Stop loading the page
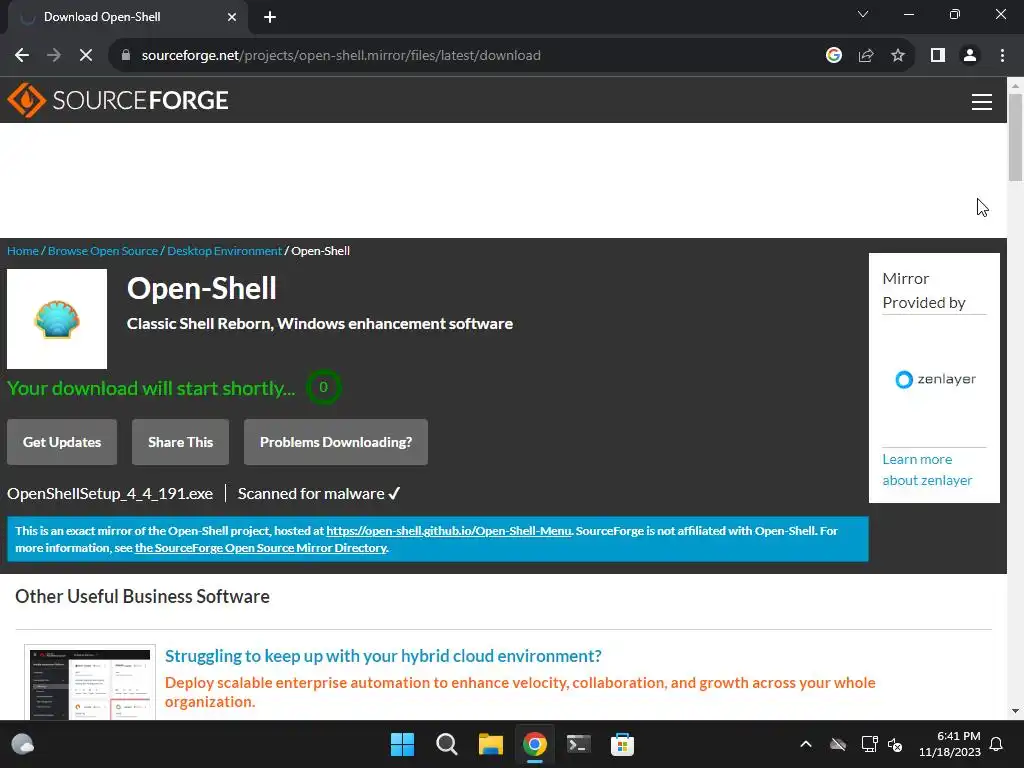The height and width of the screenshot is (768, 1024). [x=86, y=56]
